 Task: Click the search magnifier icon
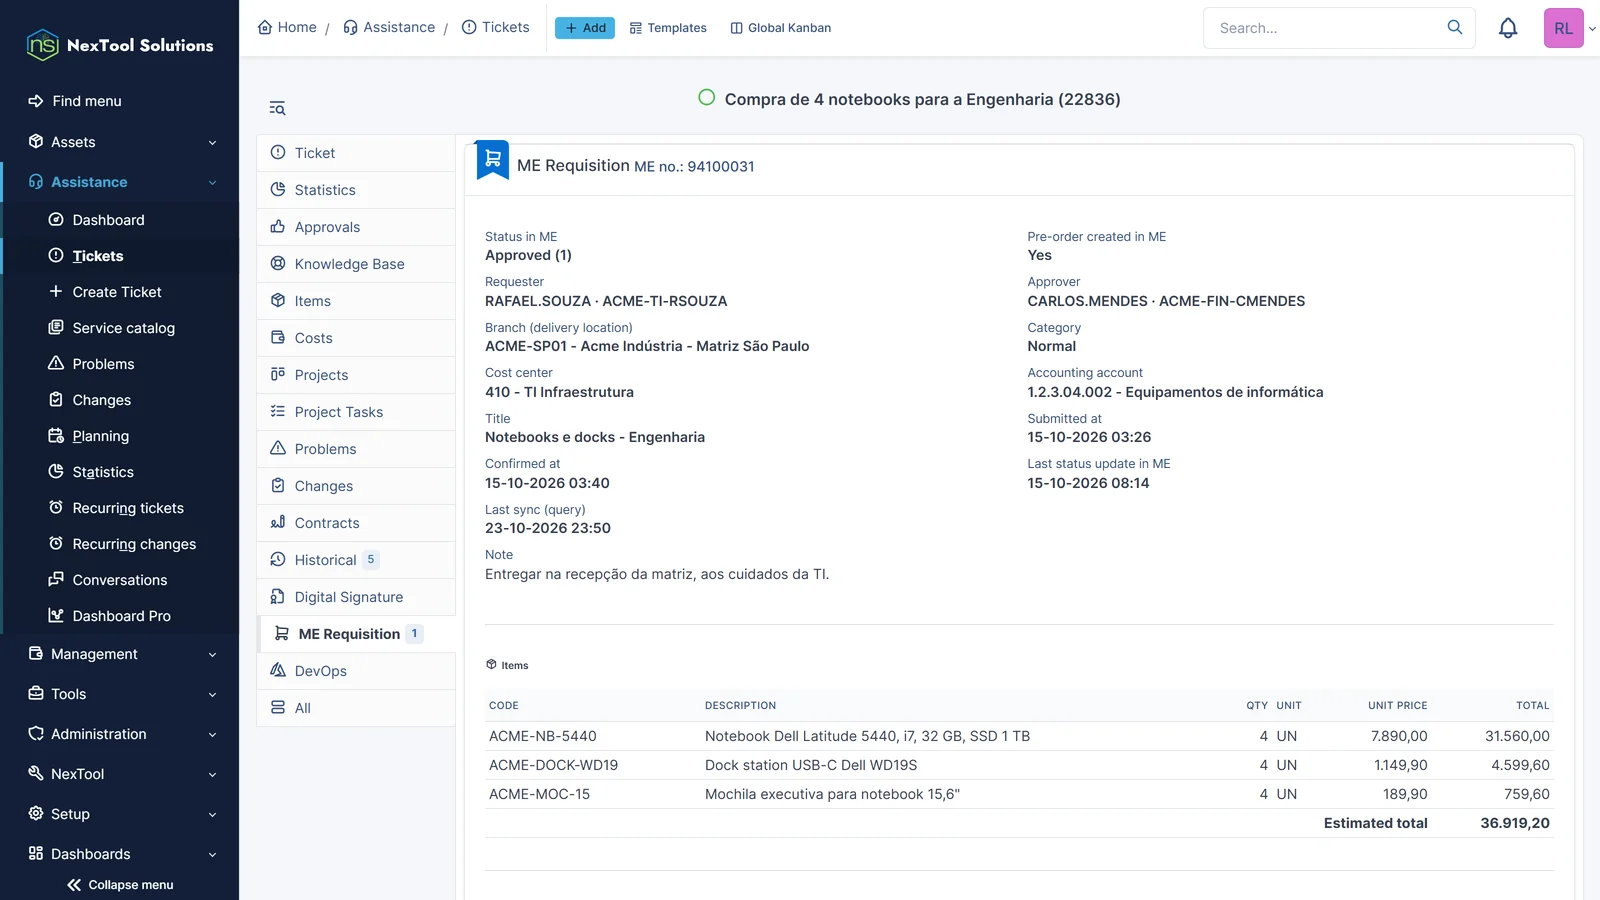1455,27
